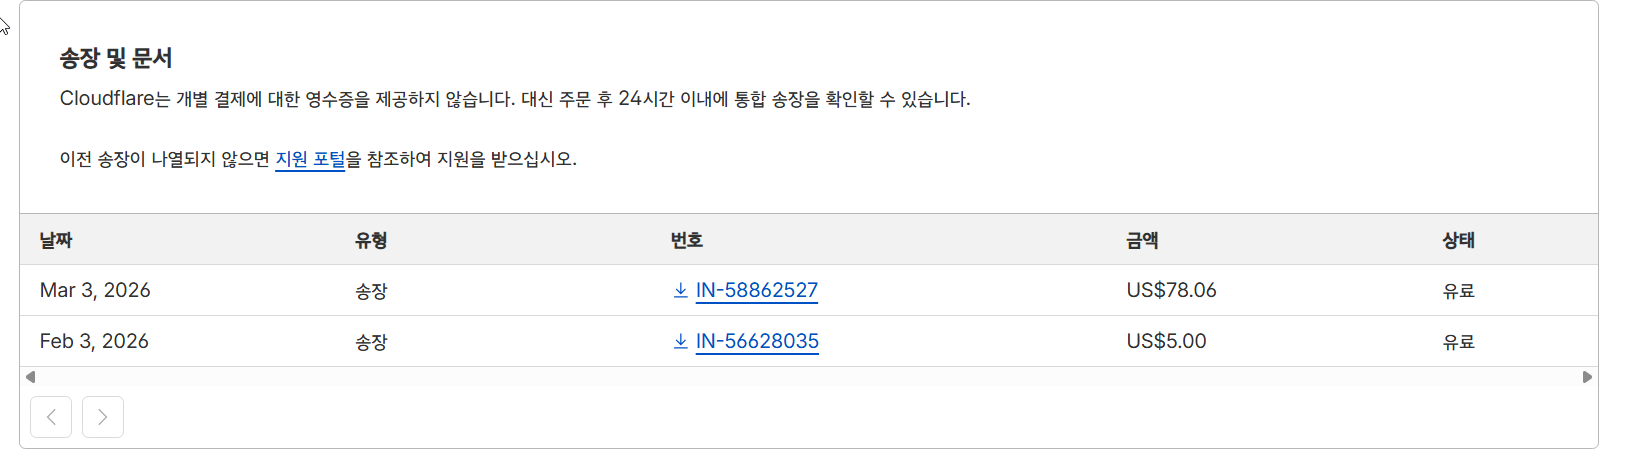Click the horizontal scrollbar right arrow
Image resolution: width=1626 pixels, height=470 pixels.
1587,377
